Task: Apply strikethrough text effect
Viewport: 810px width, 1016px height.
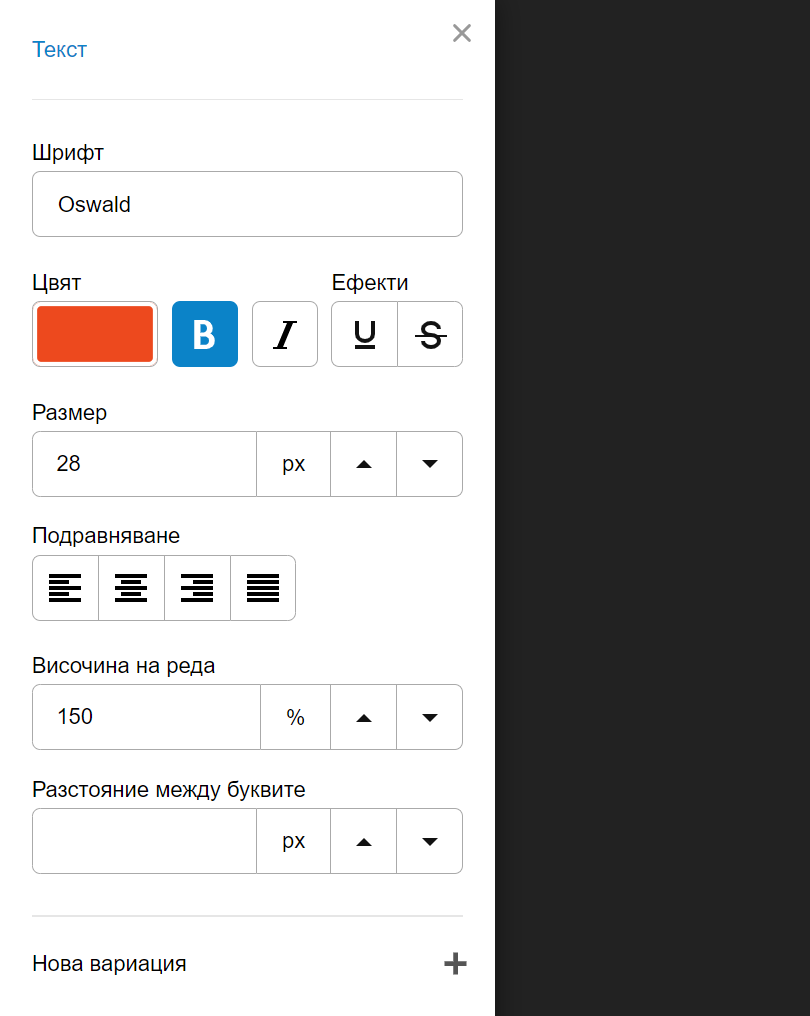Action: [430, 334]
